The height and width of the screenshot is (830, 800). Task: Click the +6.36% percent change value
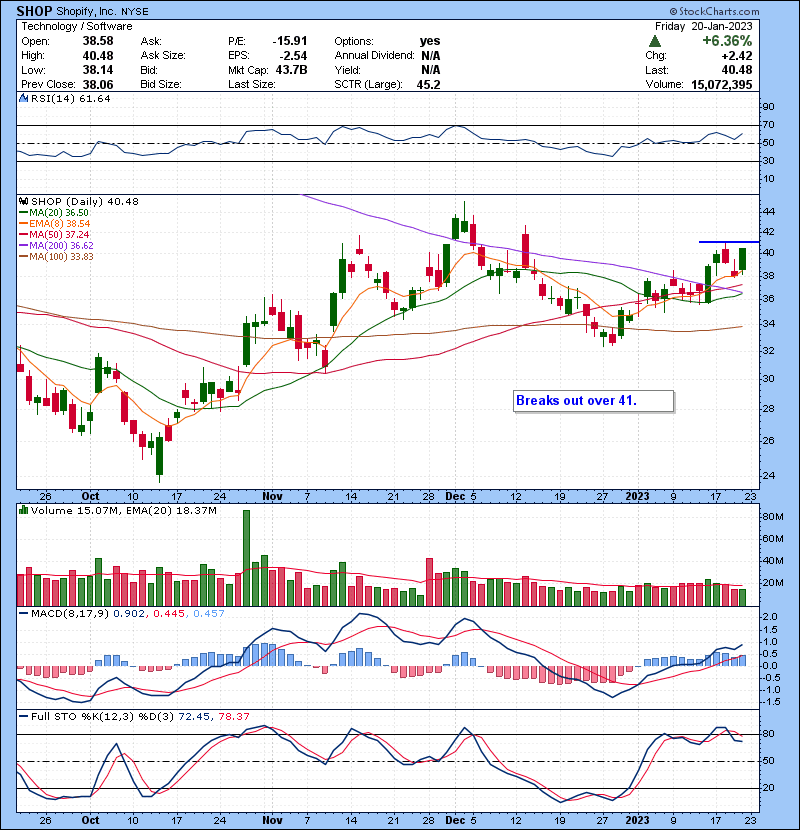point(727,41)
